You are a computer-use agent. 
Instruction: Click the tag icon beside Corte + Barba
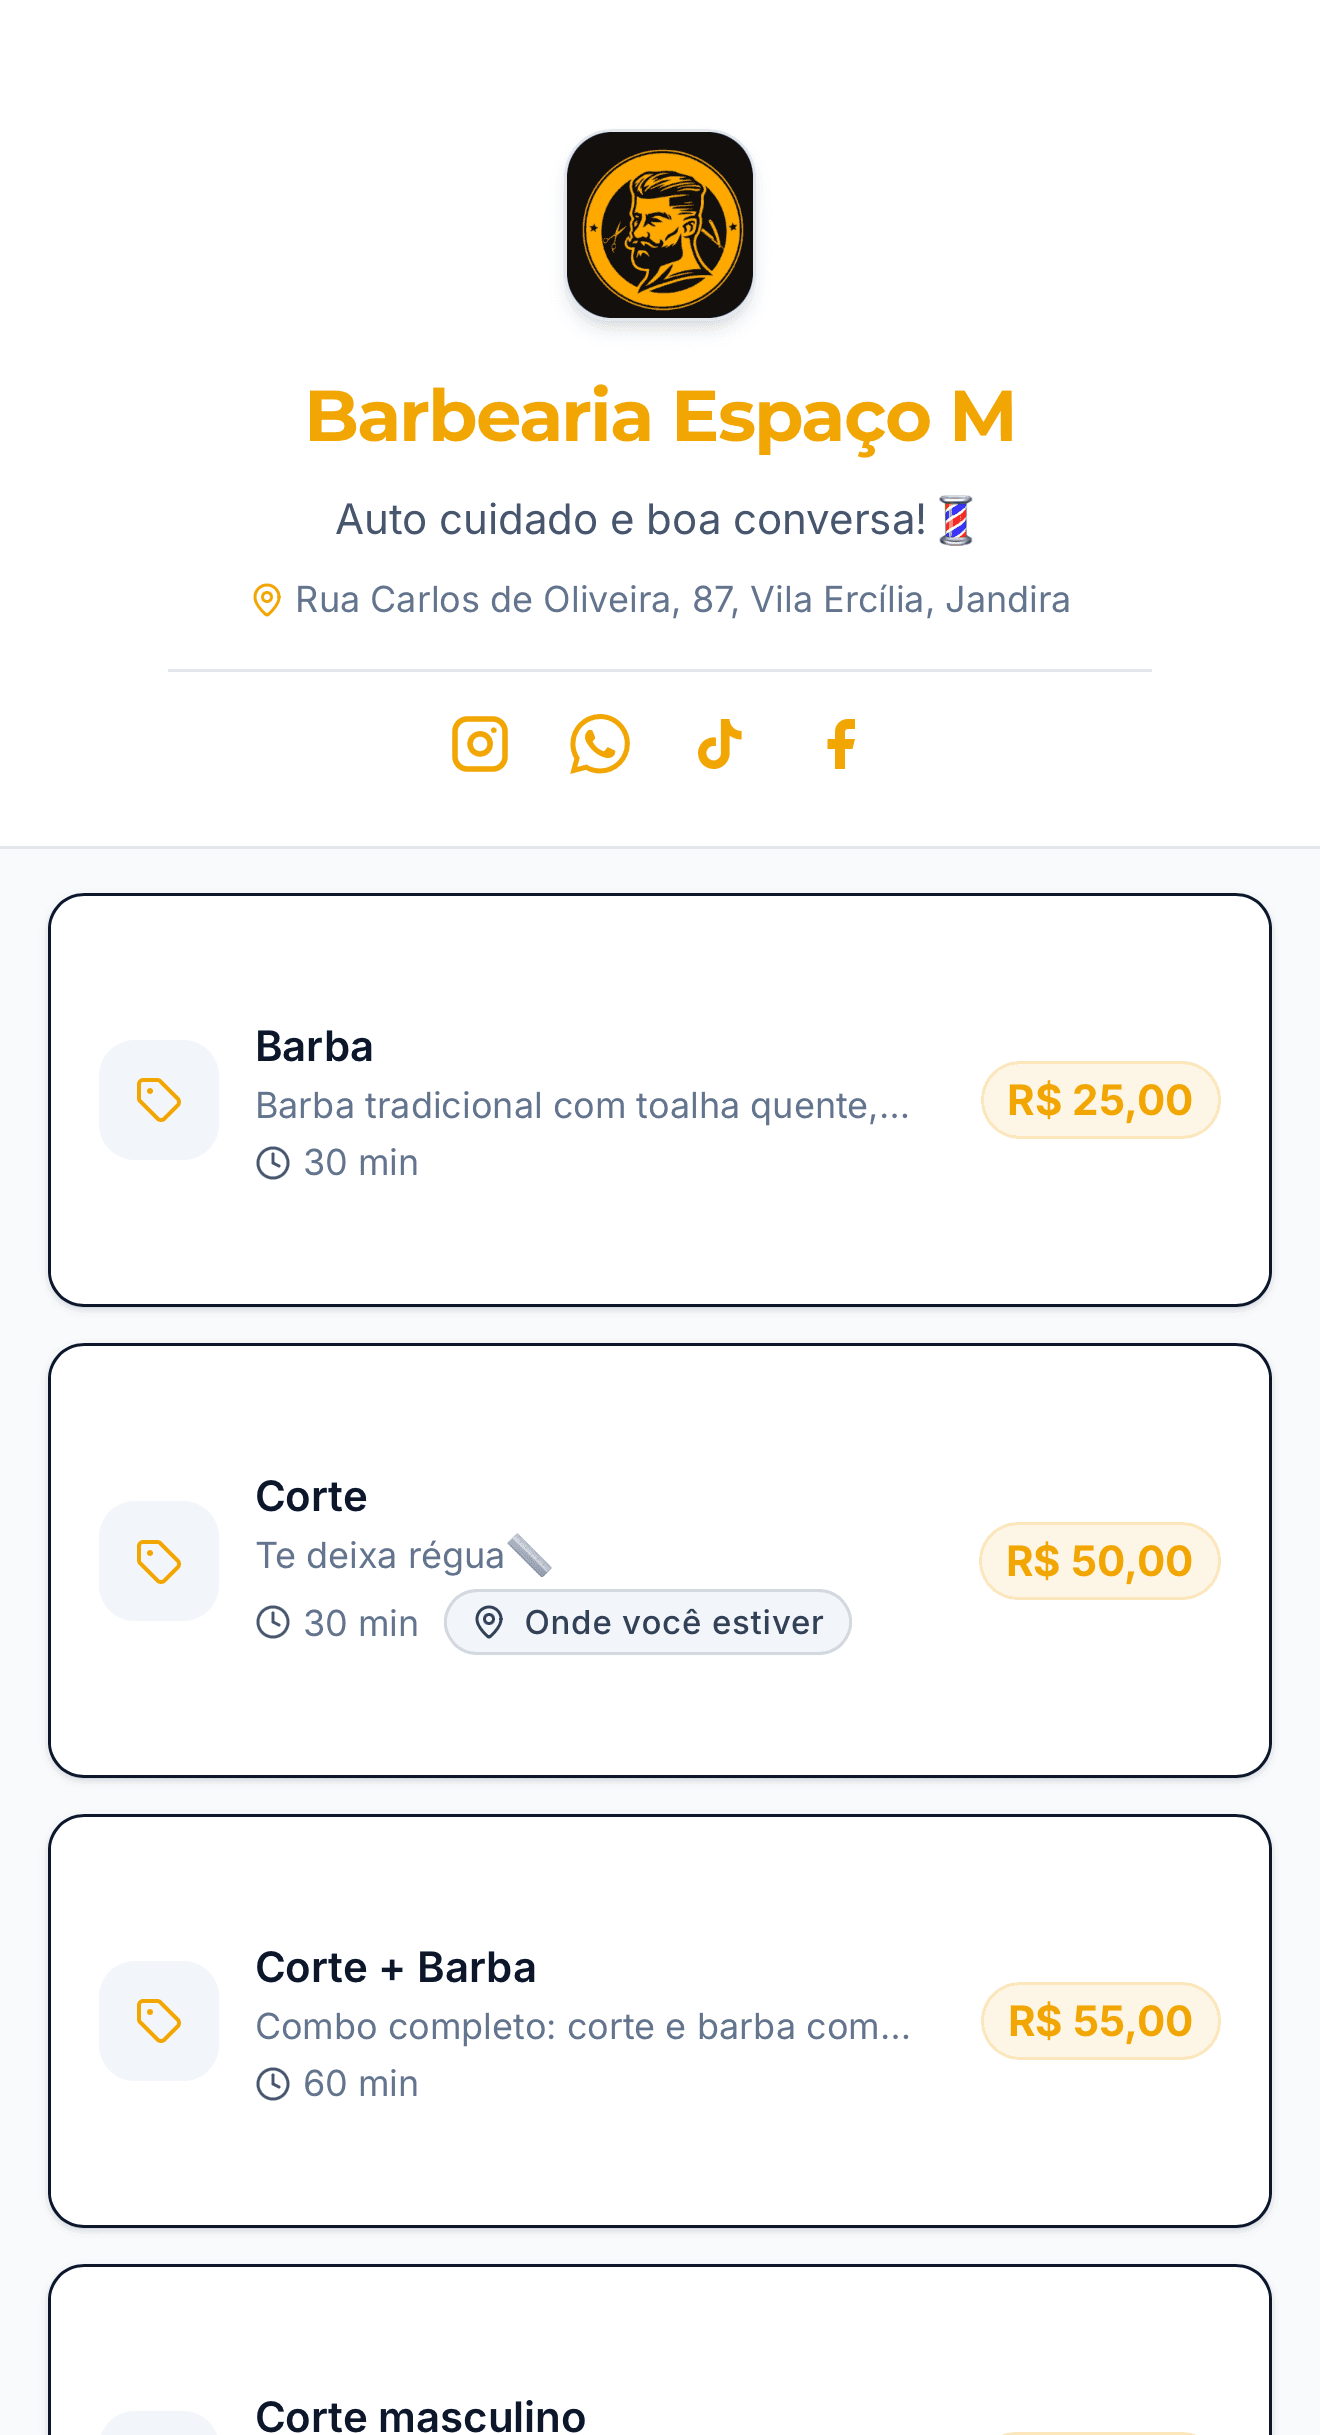coord(159,2021)
